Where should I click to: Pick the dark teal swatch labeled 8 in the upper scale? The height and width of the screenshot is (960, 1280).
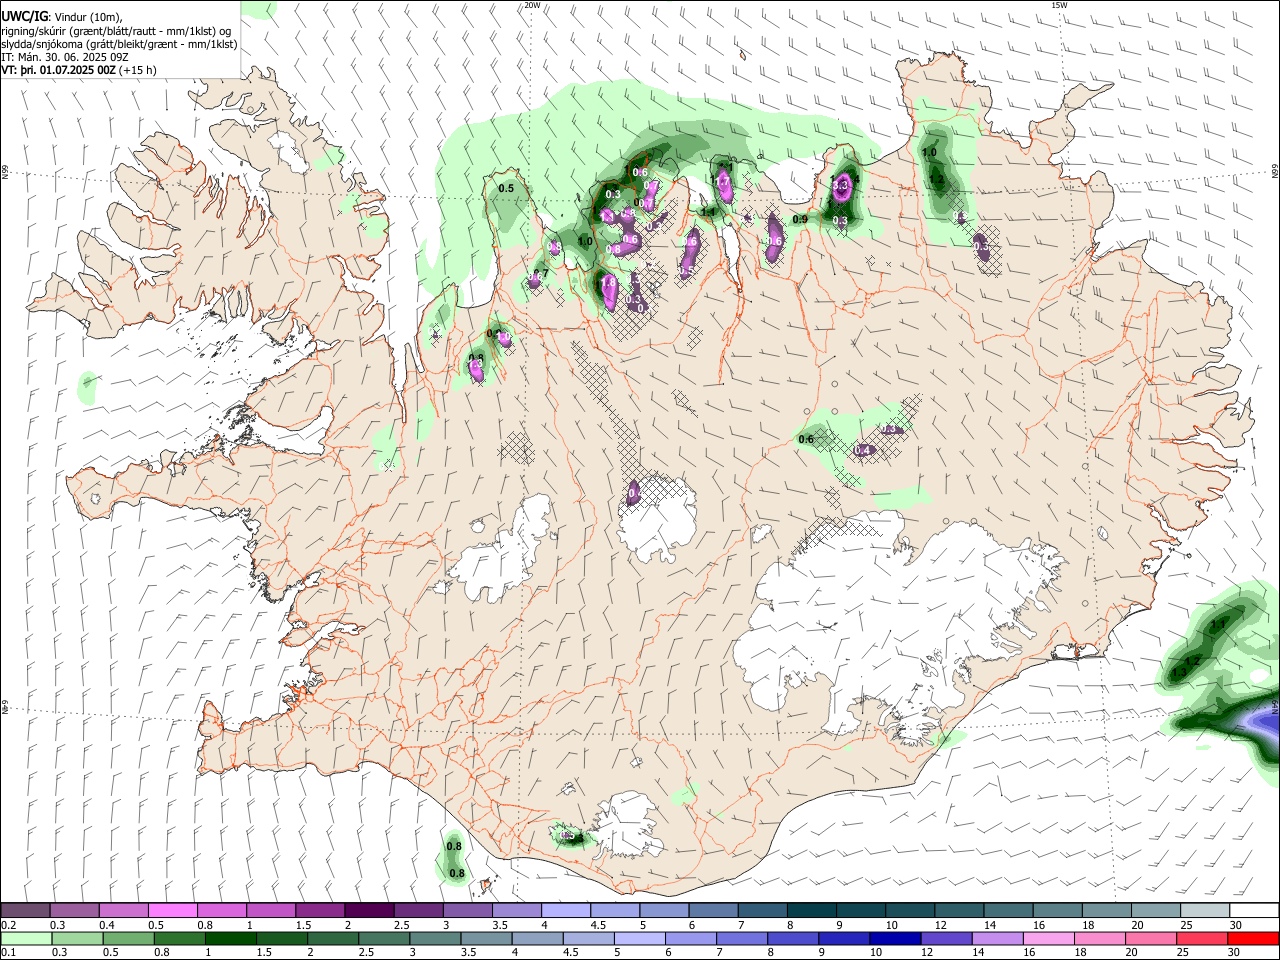[812, 910]
